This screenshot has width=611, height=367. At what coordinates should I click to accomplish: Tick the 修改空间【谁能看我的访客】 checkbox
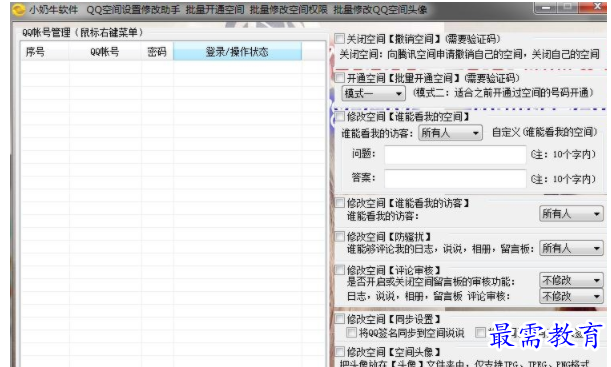[340, 202]
